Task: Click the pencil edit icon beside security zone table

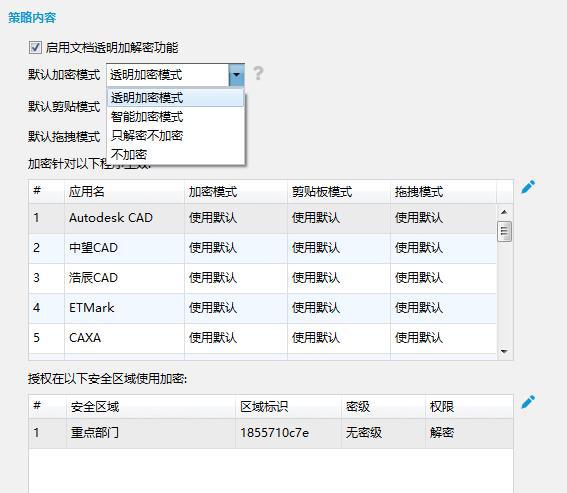Action: [528, 402]
